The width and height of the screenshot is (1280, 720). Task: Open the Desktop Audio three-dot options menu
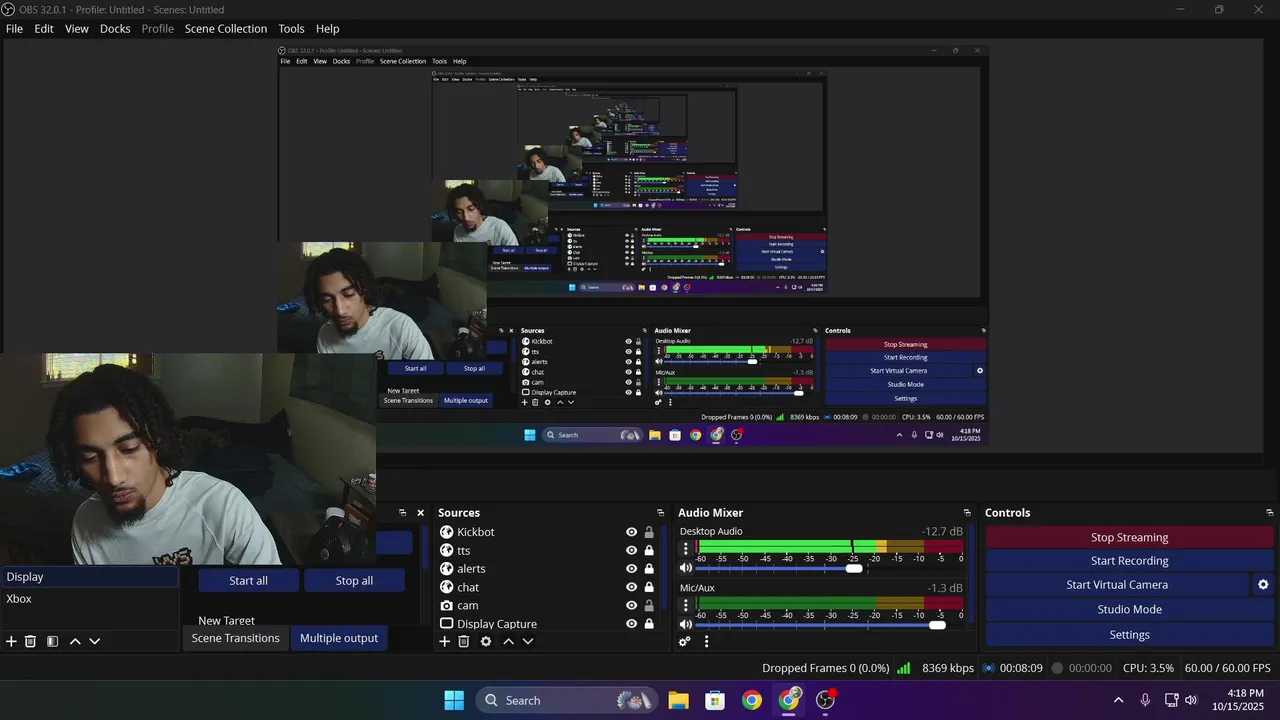[686, 548]
